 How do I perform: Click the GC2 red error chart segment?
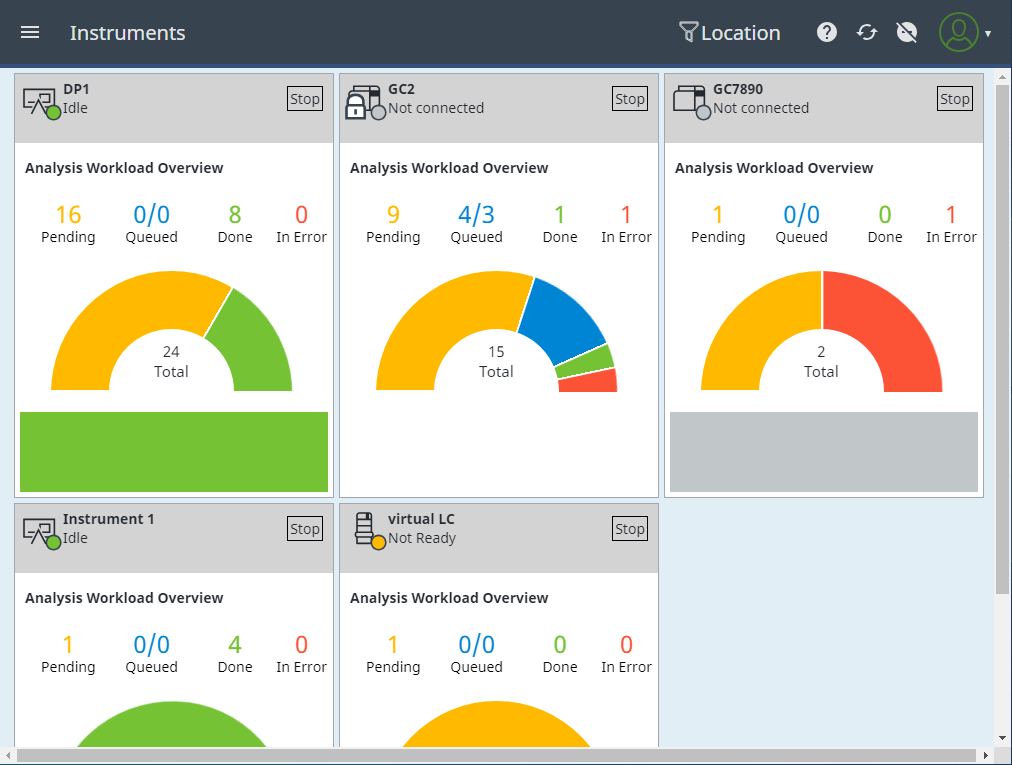click(x=589, y=382)
